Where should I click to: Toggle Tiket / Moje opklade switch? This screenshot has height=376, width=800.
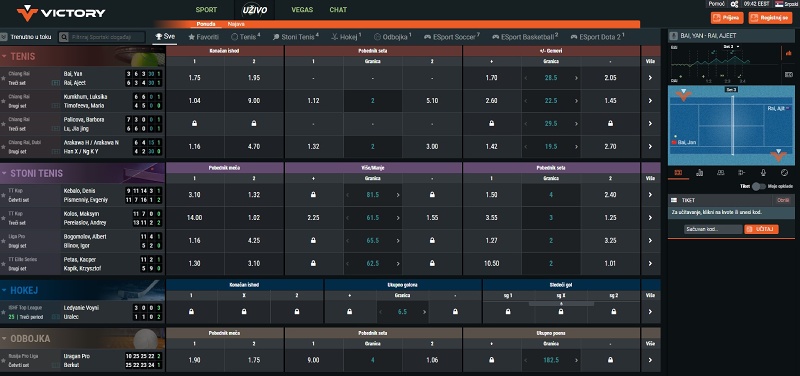click(759, 186)
